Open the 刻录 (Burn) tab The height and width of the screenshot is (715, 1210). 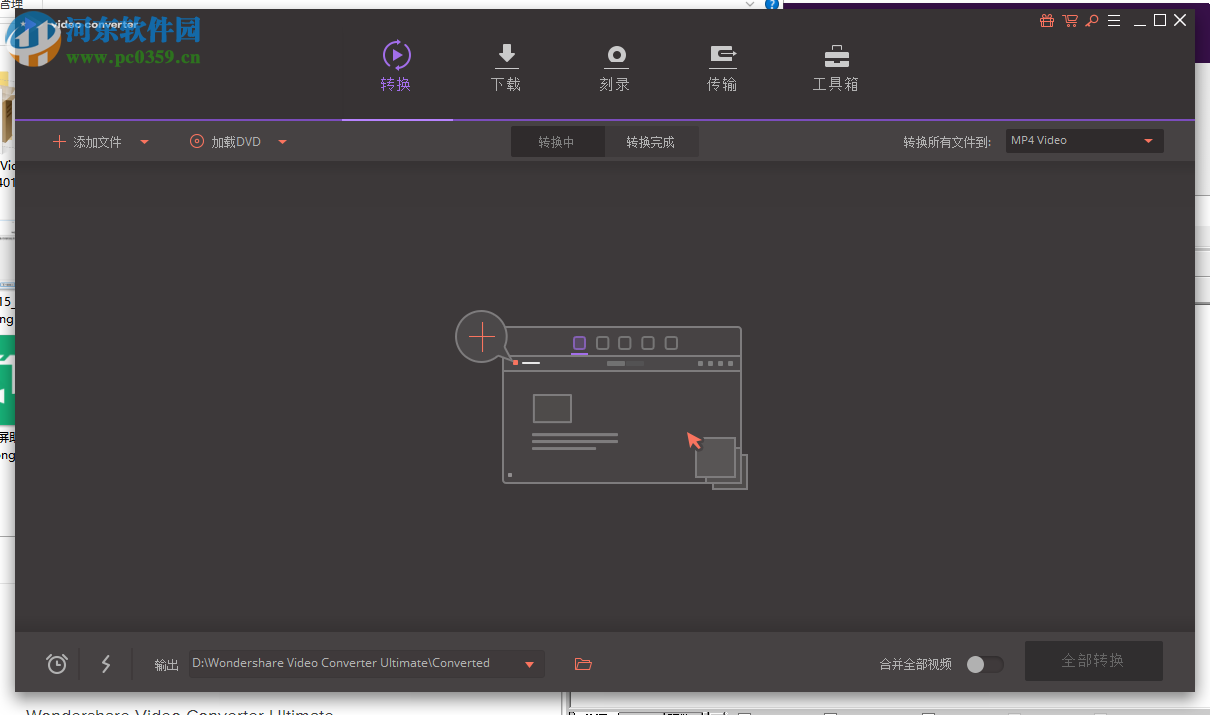click(x=615, y=67)
